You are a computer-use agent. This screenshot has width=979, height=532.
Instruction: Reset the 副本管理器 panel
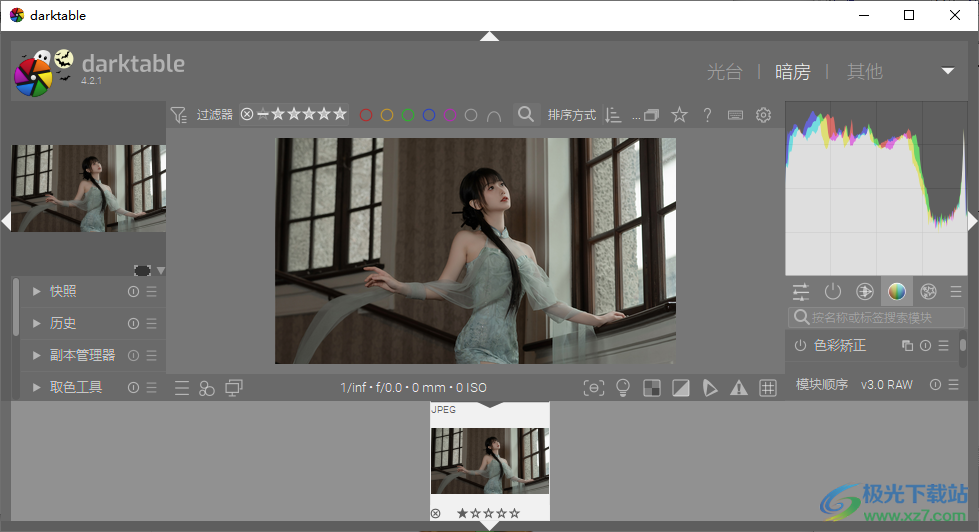[133, 355]
